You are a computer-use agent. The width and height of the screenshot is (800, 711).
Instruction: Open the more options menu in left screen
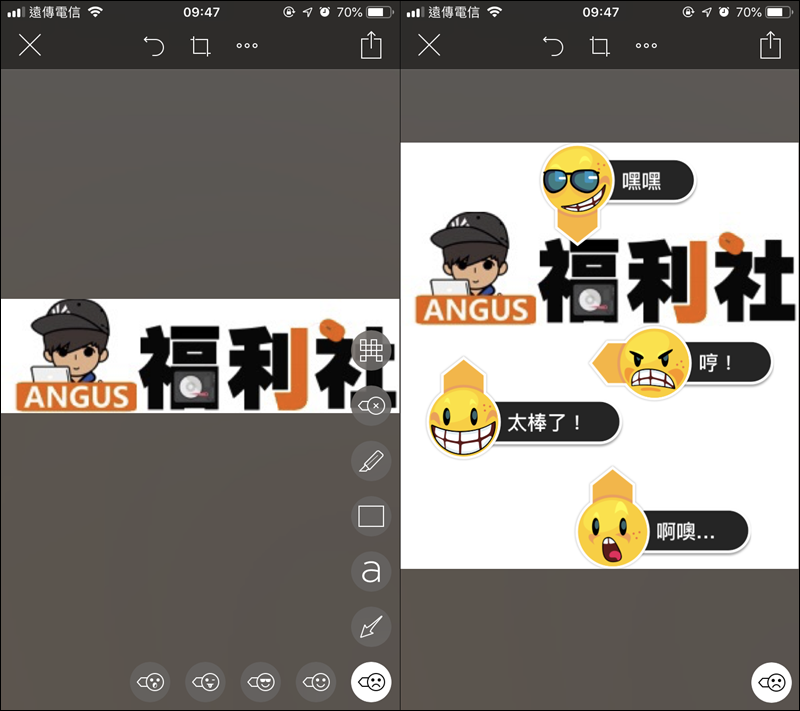pos(247,46)
